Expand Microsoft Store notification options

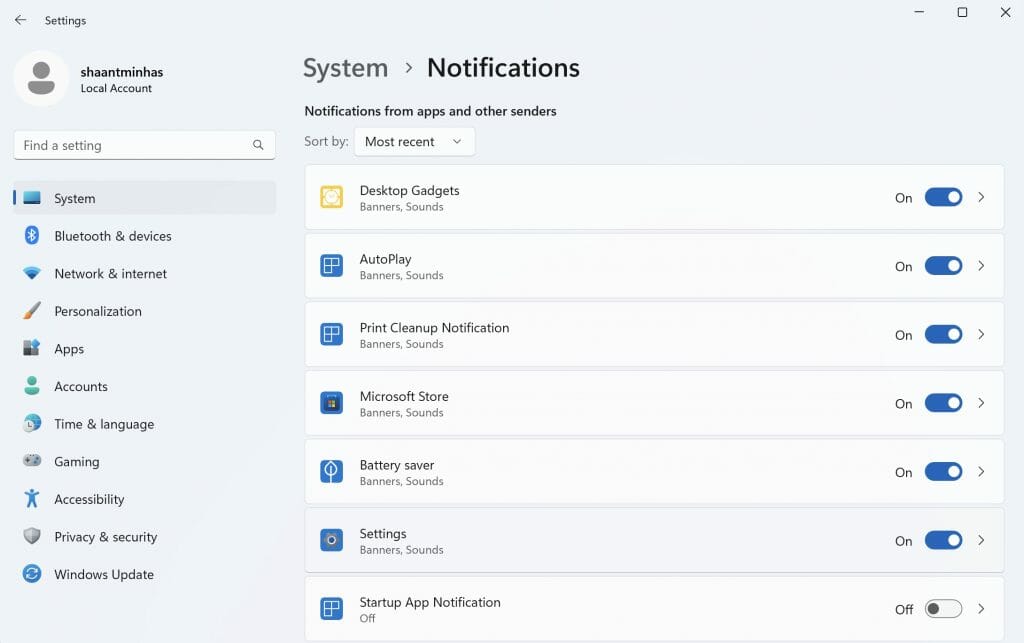[x=980, y=403]
